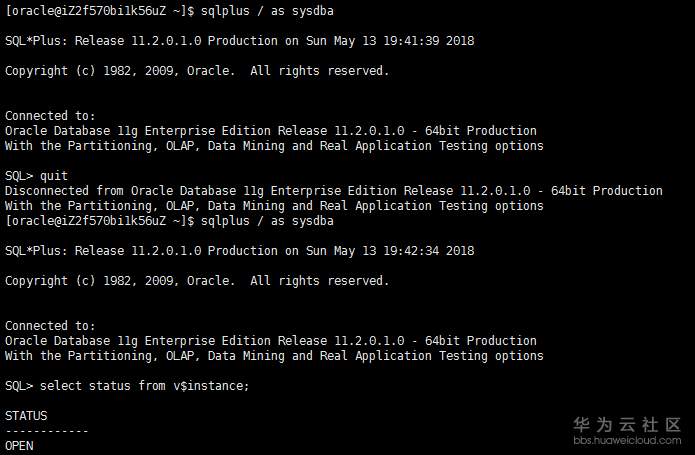The height and width of the screenshot is (455, 695).
Task: Click "2018" in the 19:41:39 banner line
Action: (460, 41)
